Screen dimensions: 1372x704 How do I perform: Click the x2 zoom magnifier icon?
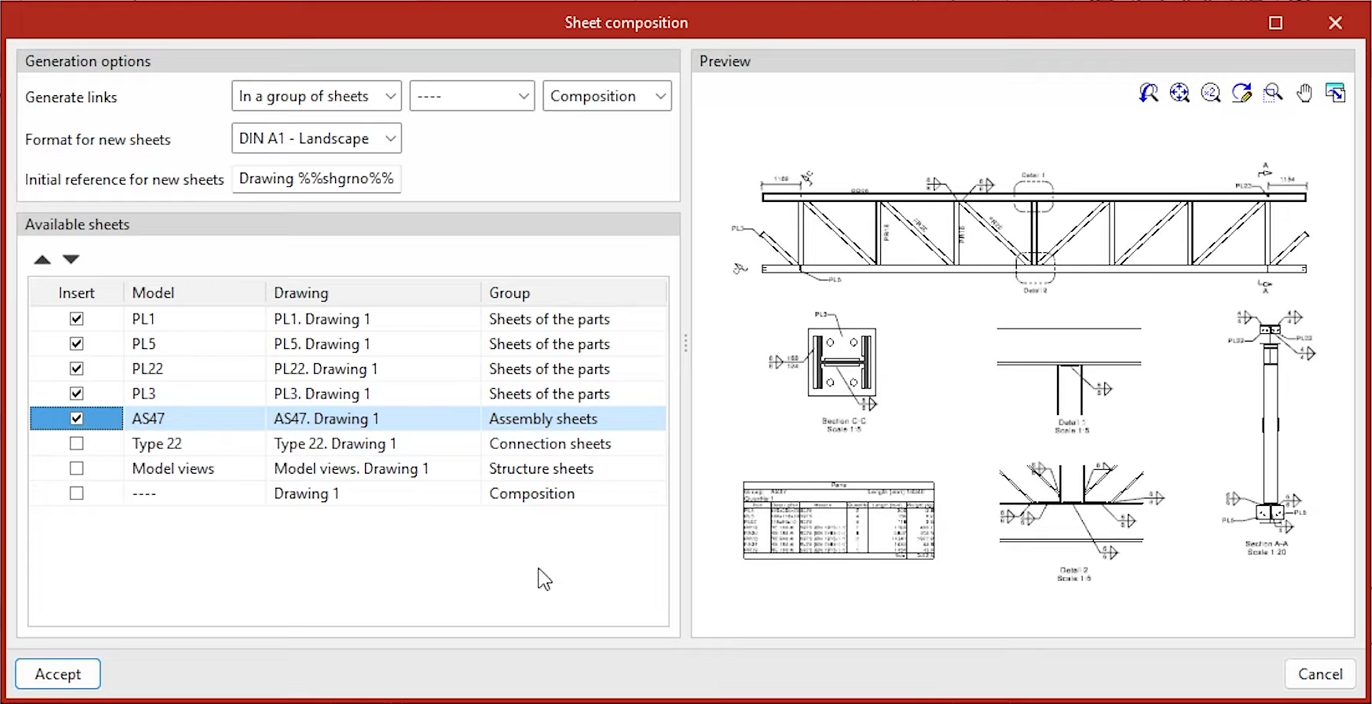point(1211,93)
